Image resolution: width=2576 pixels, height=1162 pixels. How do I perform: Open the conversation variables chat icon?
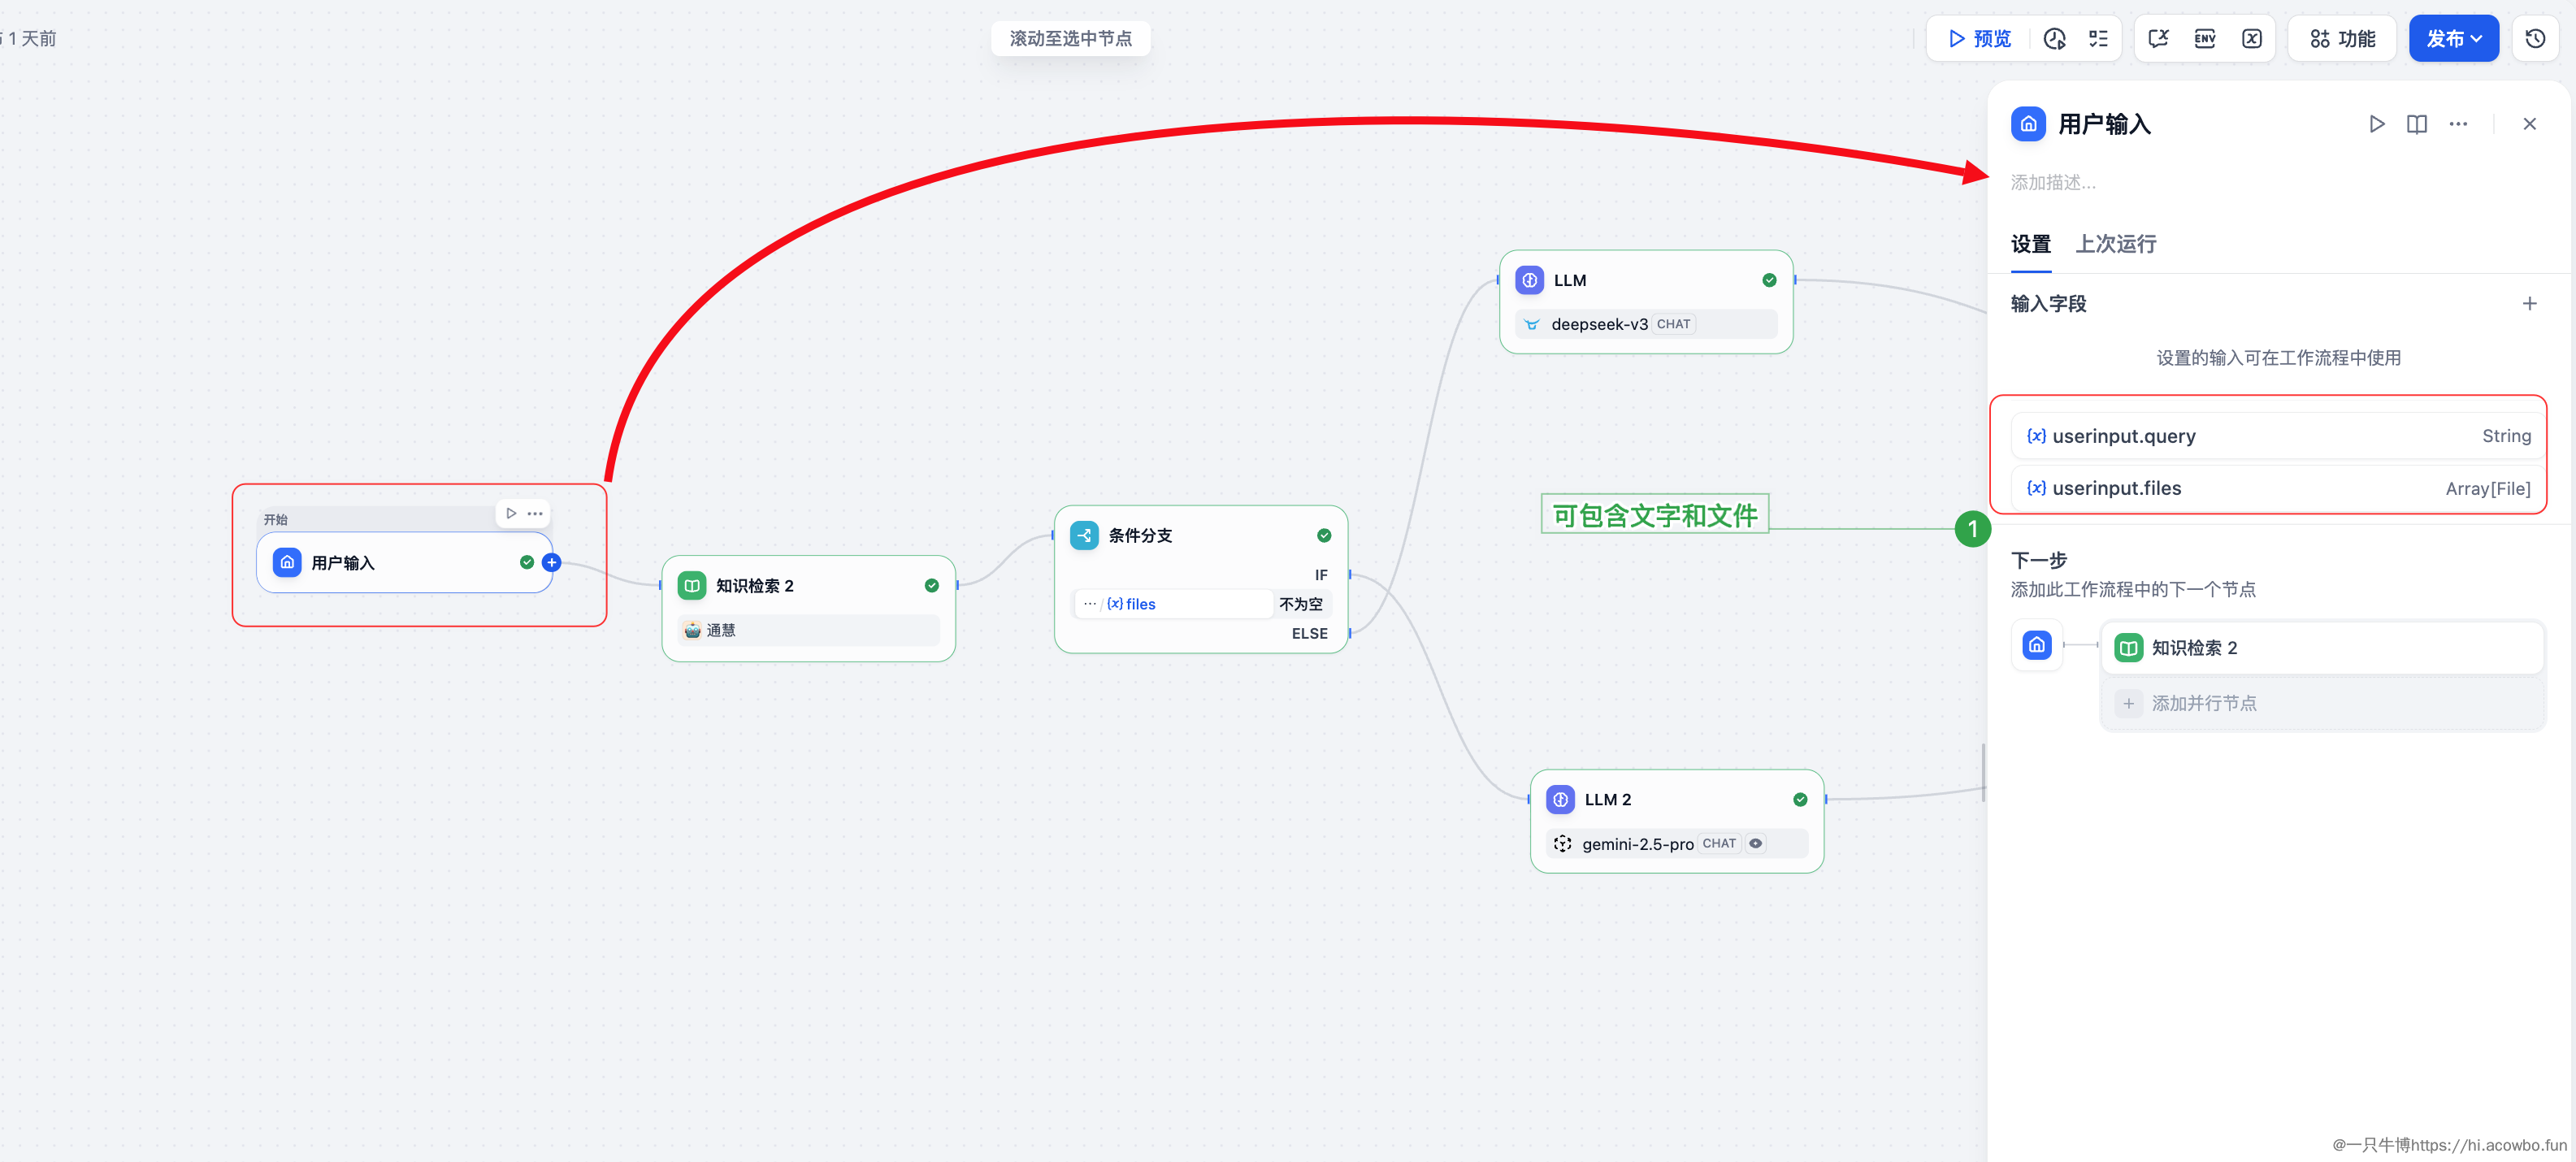2158,39
